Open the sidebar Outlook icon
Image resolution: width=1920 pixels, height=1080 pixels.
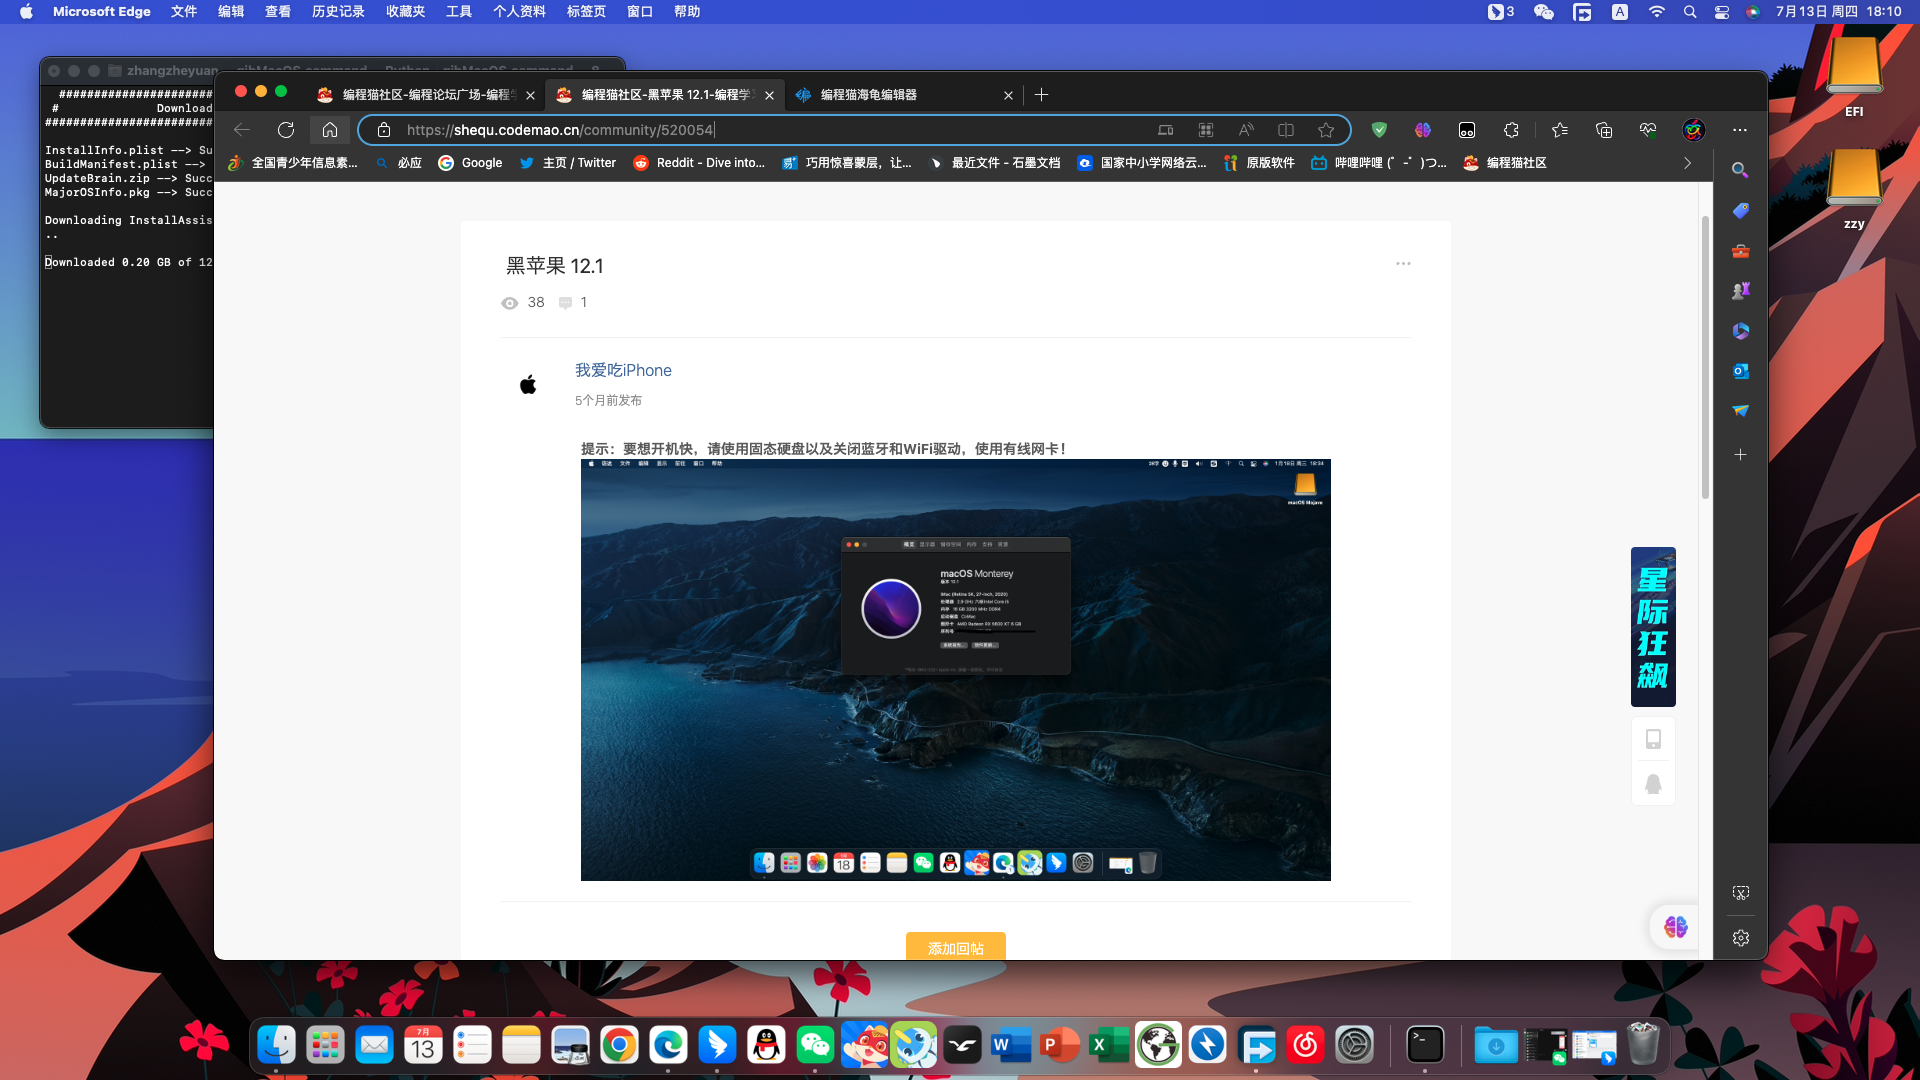(1741, 371)
